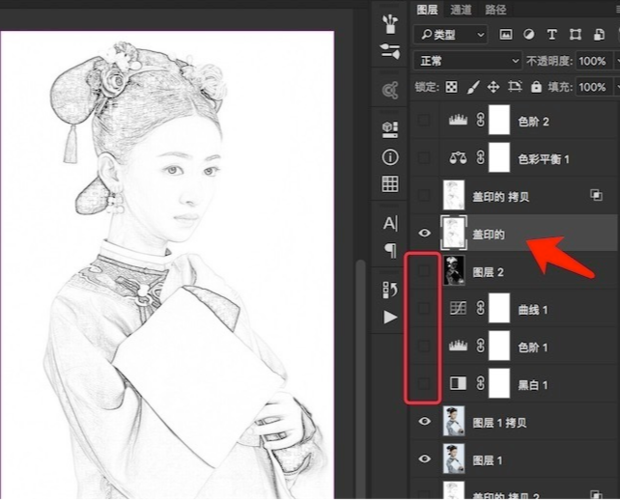Viewport: 620px width, 500px height.
Task: Show the 色彩平衡 1 layer
Action: 424,158
